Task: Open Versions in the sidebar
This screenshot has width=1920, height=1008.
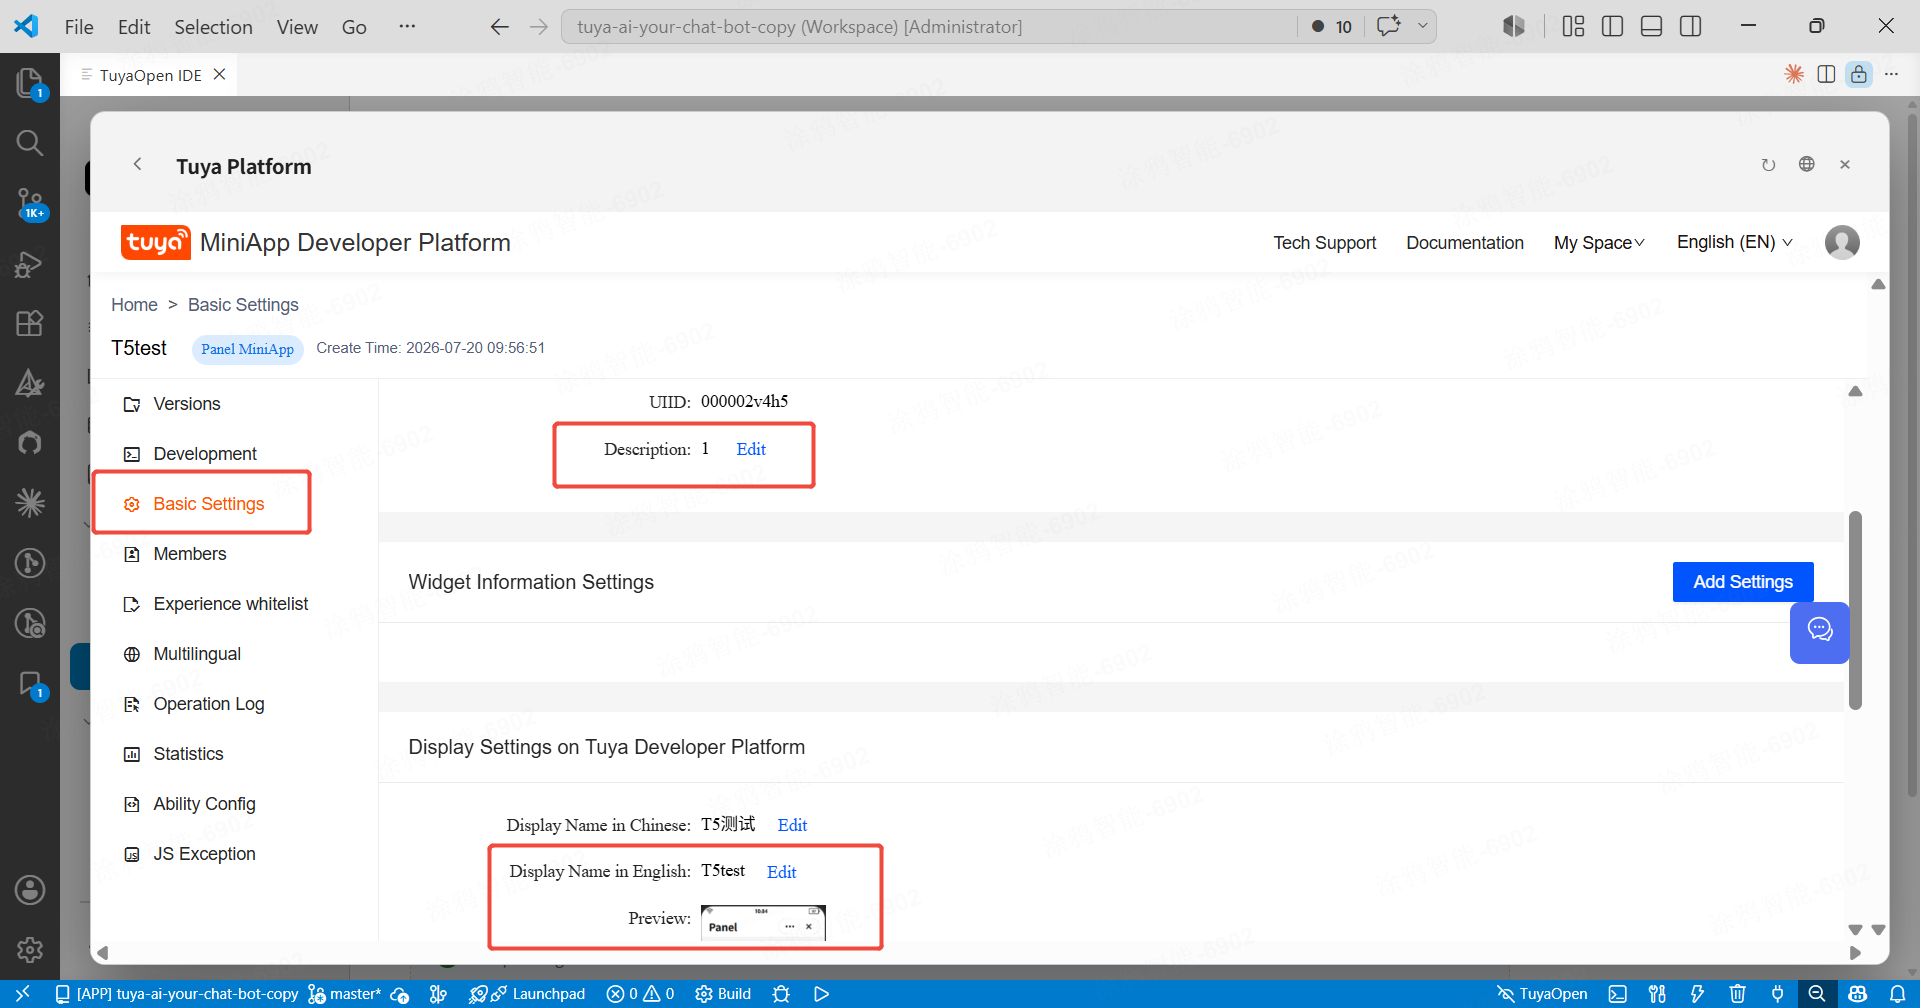Action: click(186, 404)
